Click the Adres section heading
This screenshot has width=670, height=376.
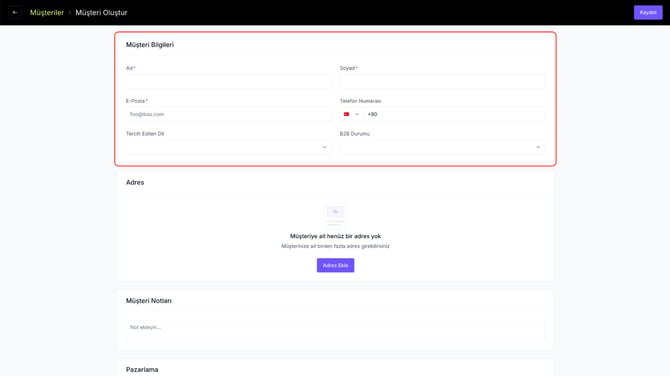[x=135, y=182]
